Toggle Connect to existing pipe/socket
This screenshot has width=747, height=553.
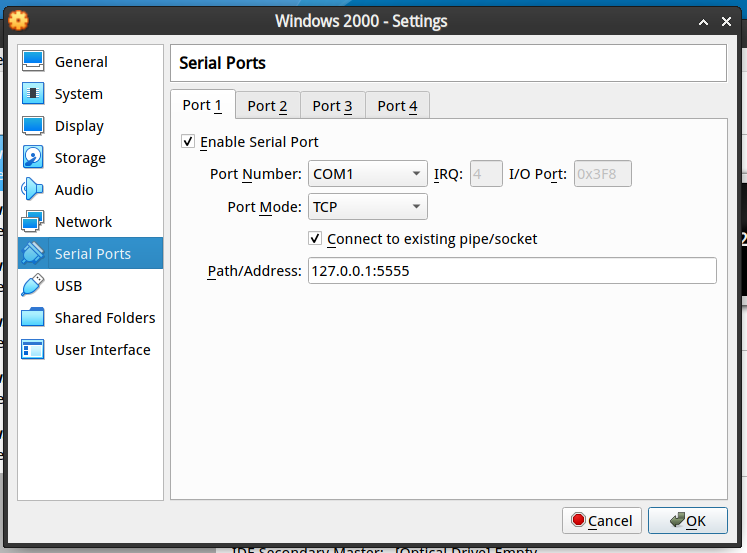point(315,238)
